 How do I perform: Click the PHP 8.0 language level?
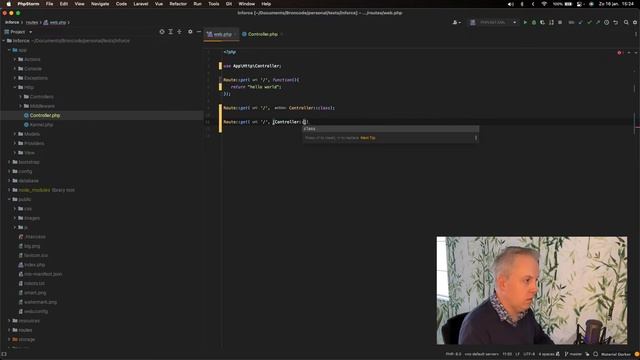pos(453,354)
